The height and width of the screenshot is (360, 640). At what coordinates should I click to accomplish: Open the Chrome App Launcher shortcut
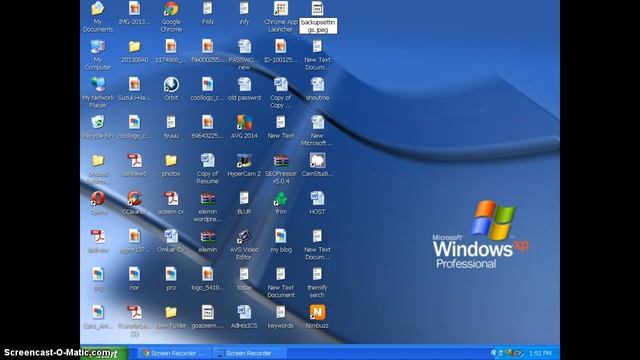coord(280,8)
